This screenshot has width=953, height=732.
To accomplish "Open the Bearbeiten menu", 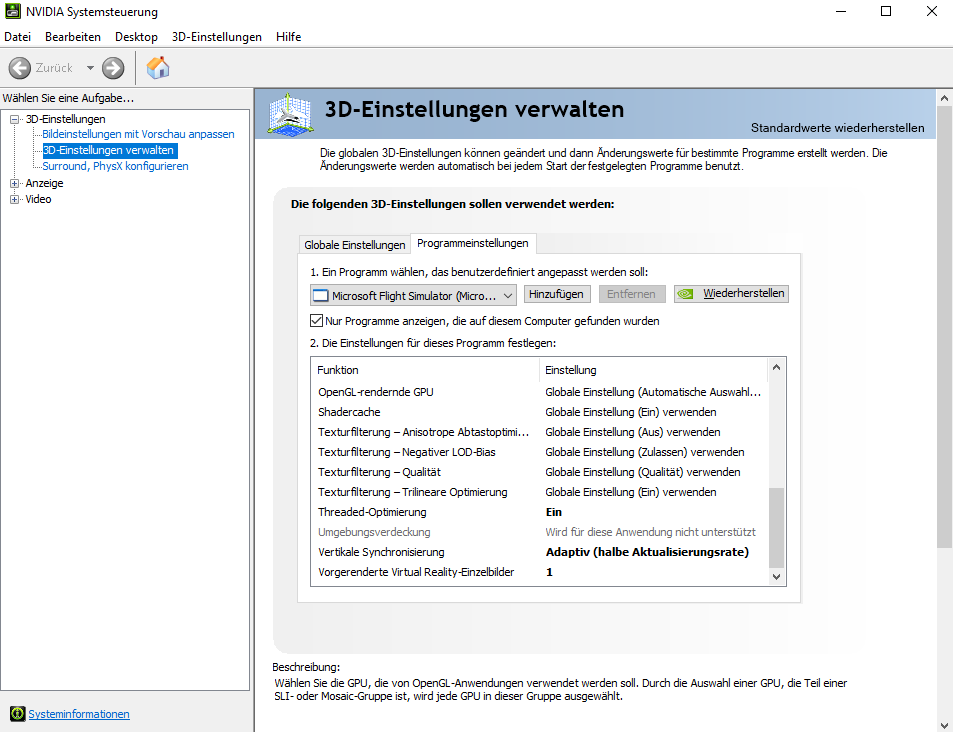I will 73,37.
